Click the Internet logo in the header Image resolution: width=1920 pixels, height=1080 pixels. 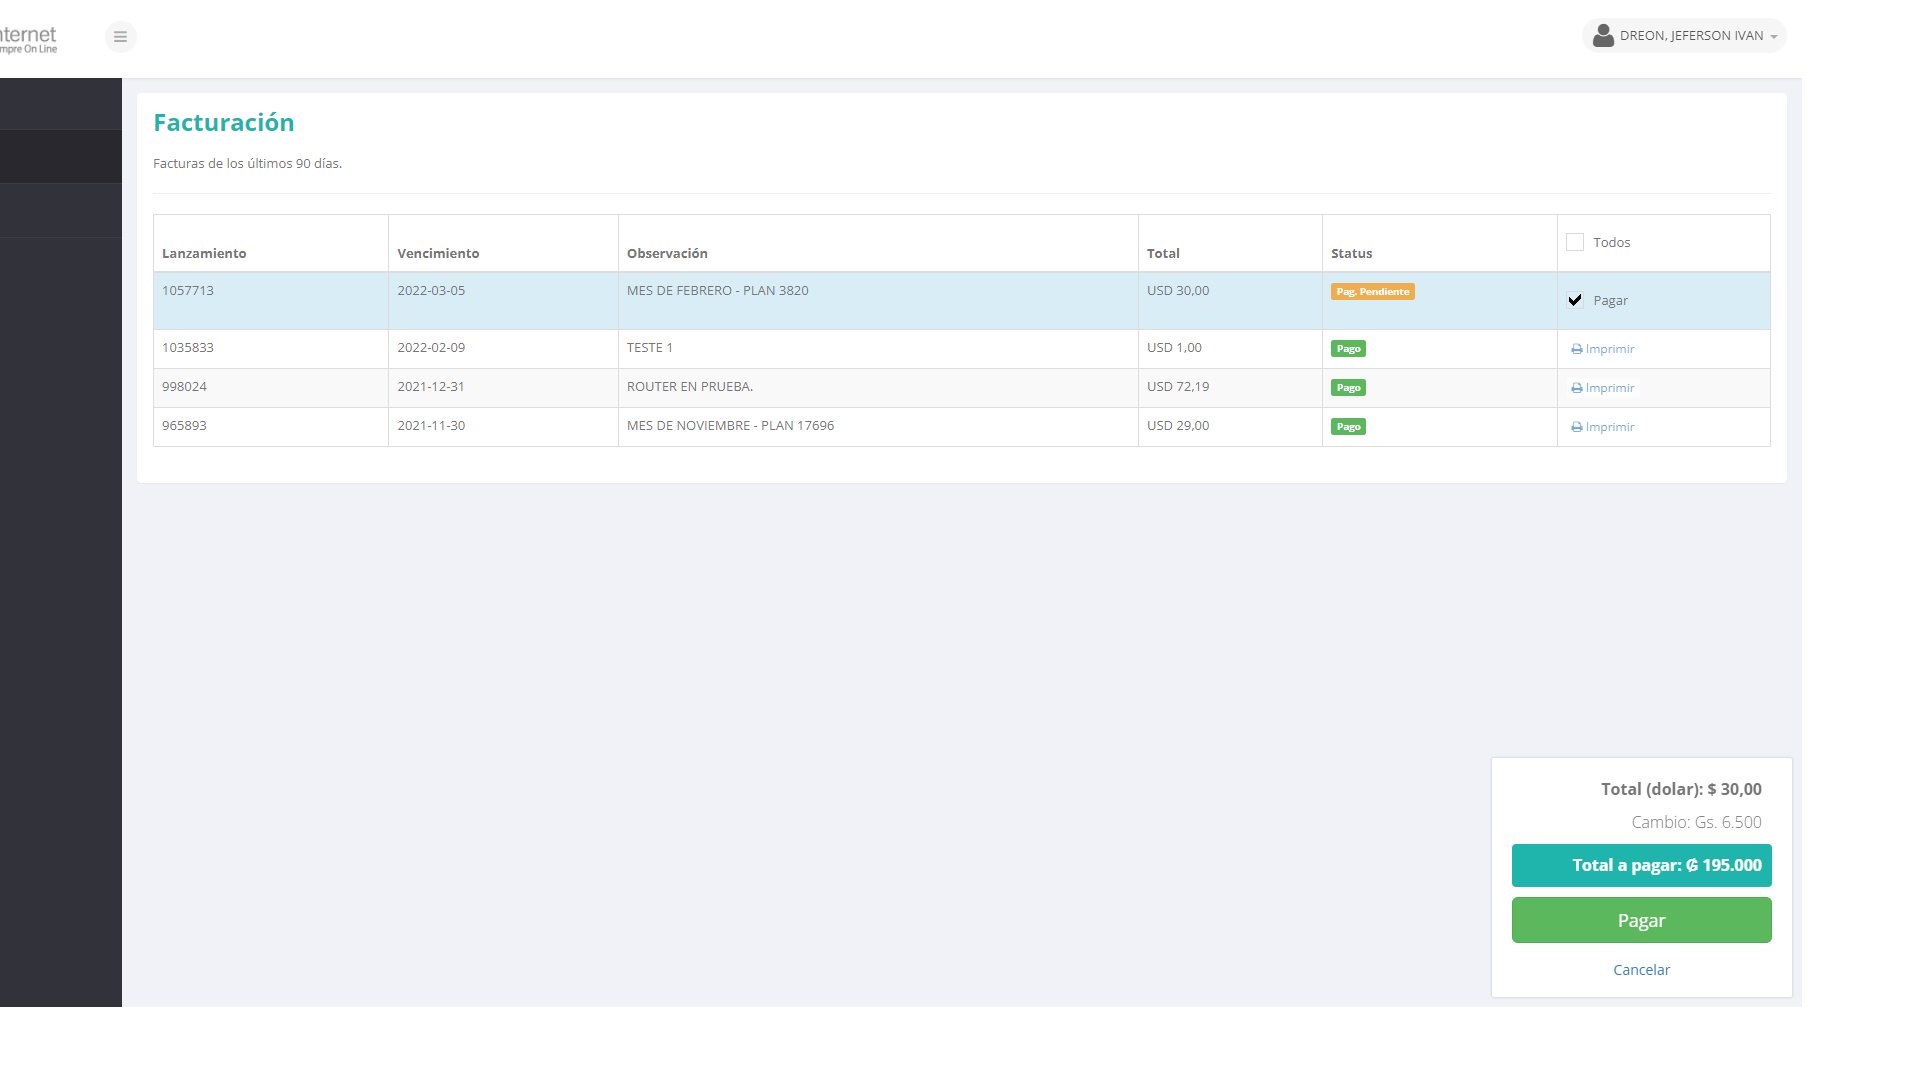point(28,40)
